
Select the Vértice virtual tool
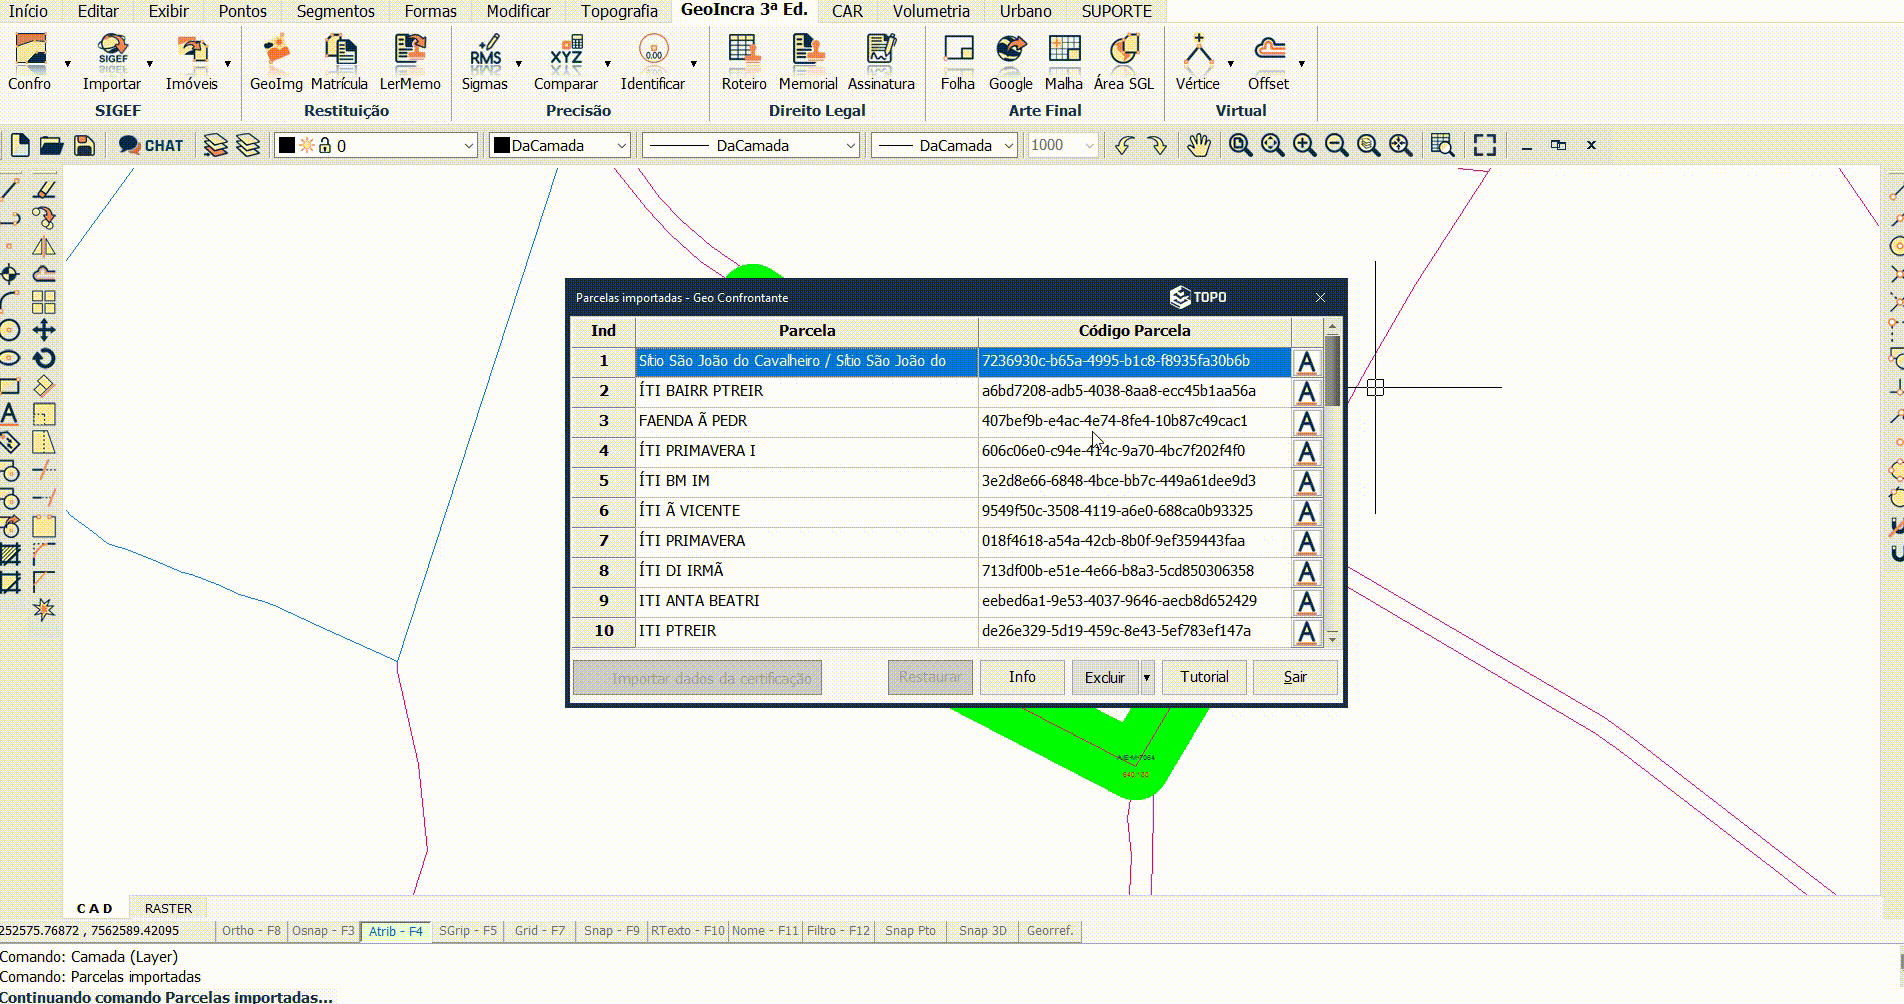(1198, 61)
